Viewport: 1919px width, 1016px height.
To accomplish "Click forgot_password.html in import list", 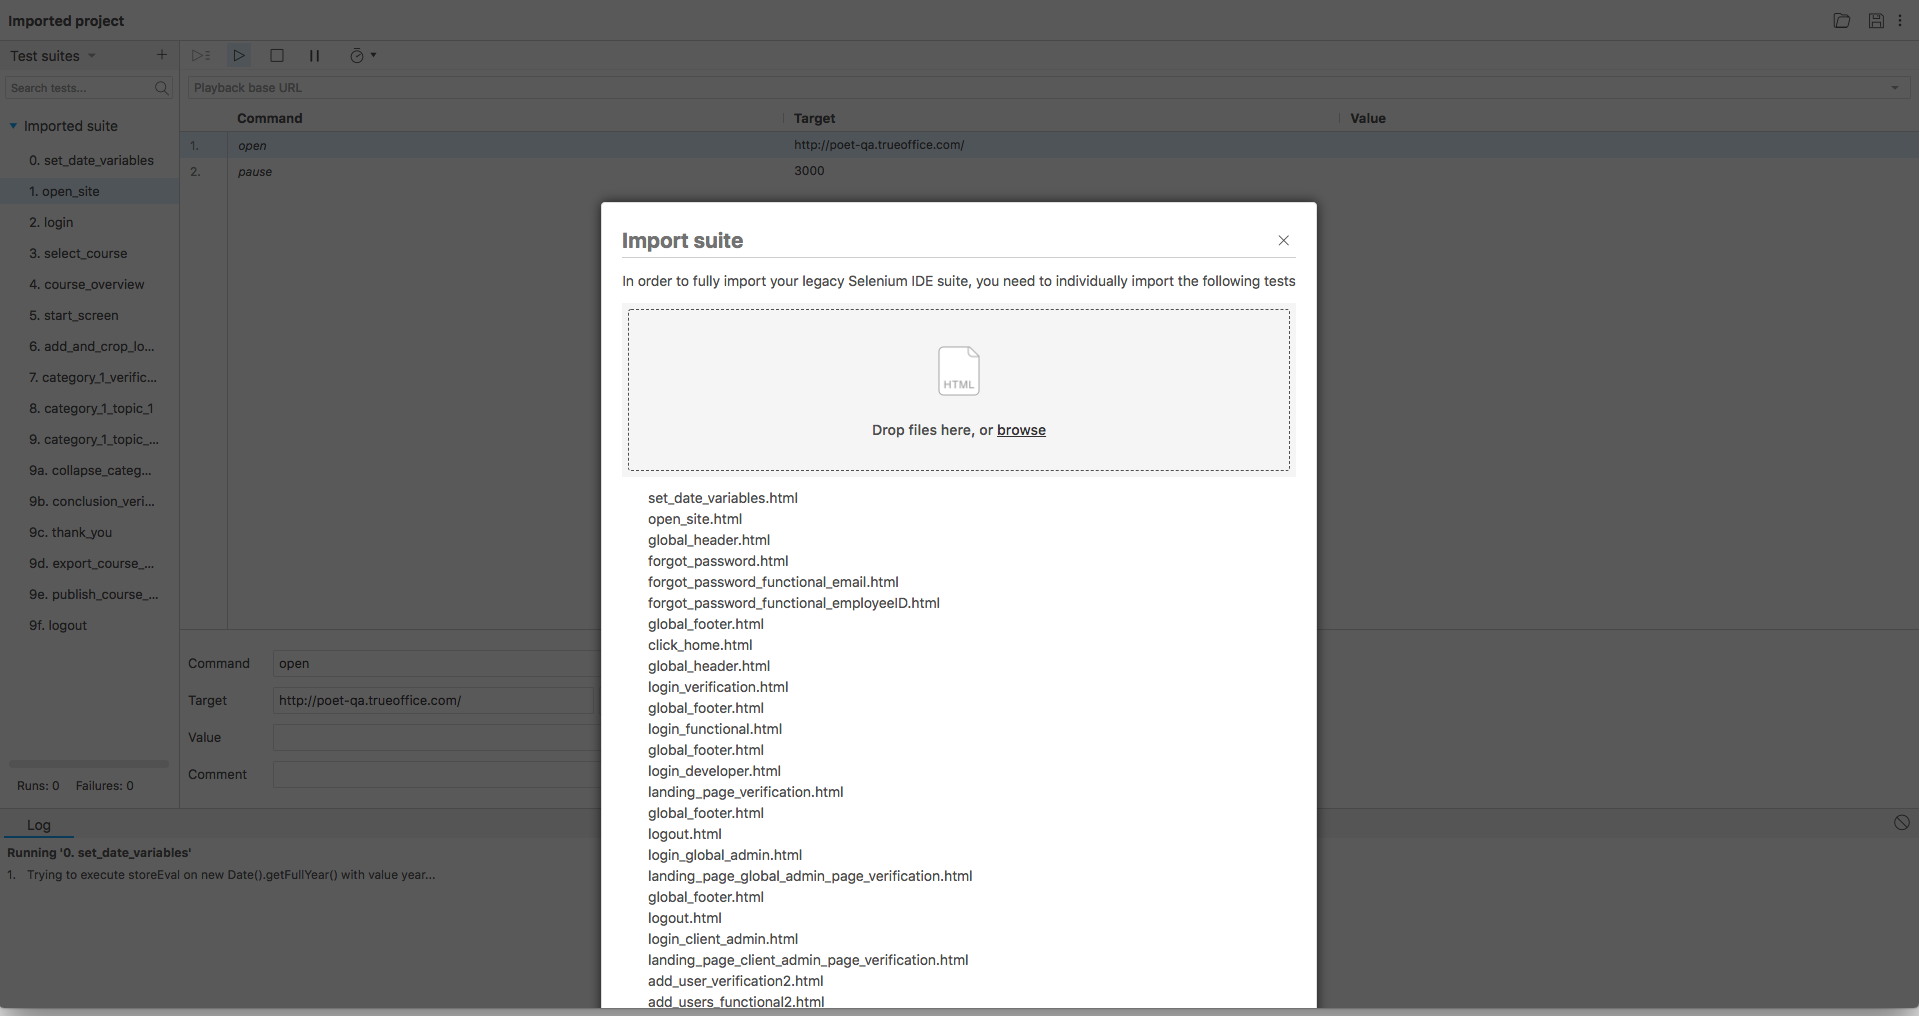I will (x=718, y=561).
